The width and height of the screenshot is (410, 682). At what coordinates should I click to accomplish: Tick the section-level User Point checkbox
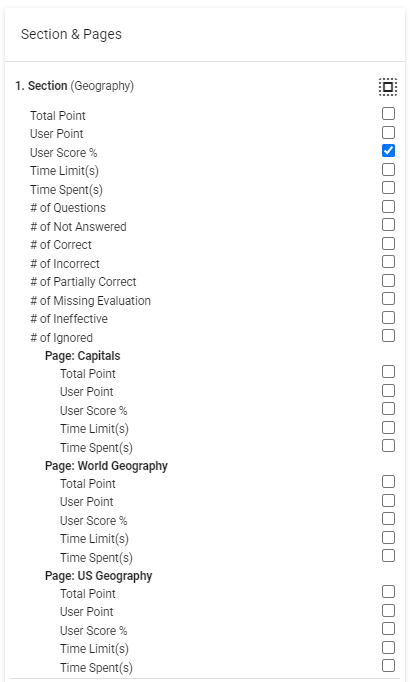pos(388,132)
